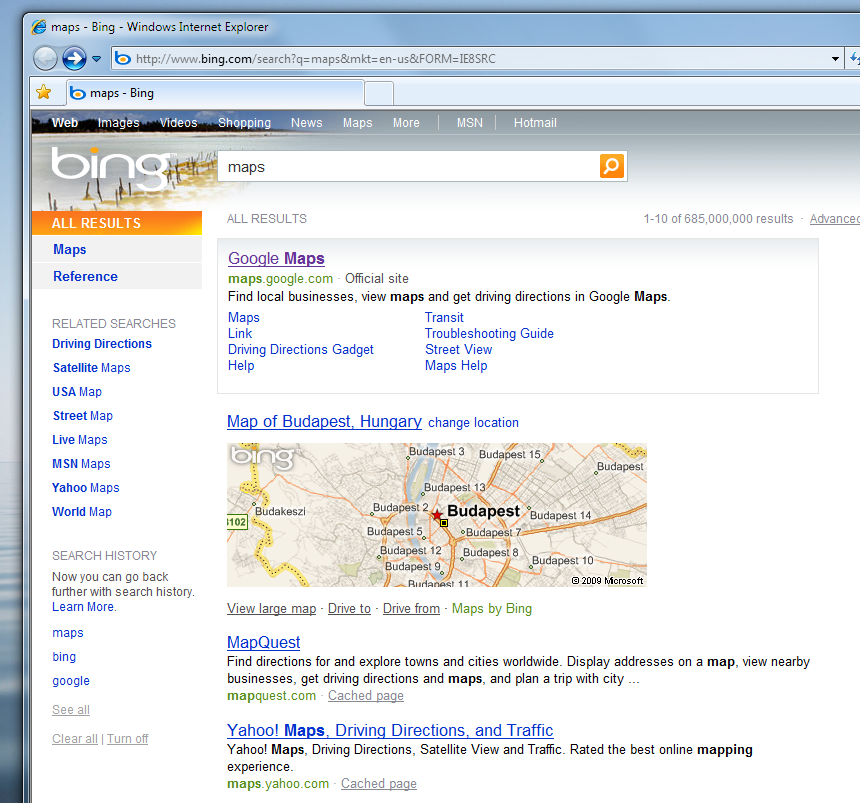Open the Troubleshooting Guide sublink
860x803 pixels.
tap(489, 333)
